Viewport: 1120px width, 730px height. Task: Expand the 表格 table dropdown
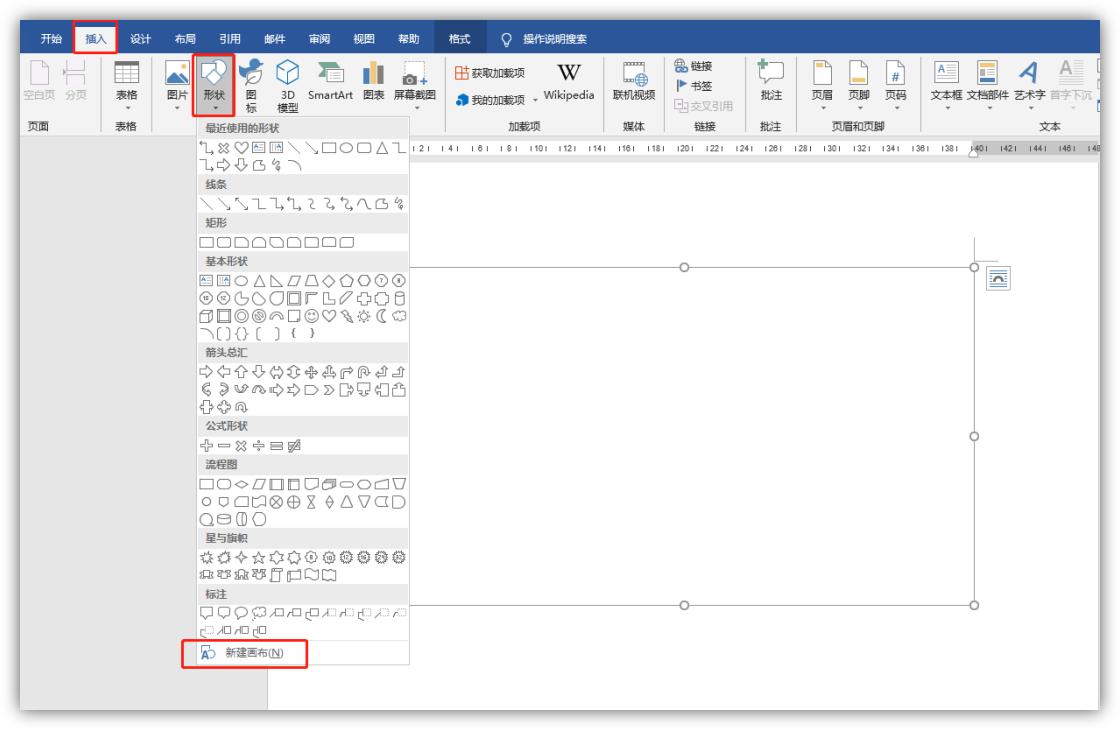click(x=126, y=104)
